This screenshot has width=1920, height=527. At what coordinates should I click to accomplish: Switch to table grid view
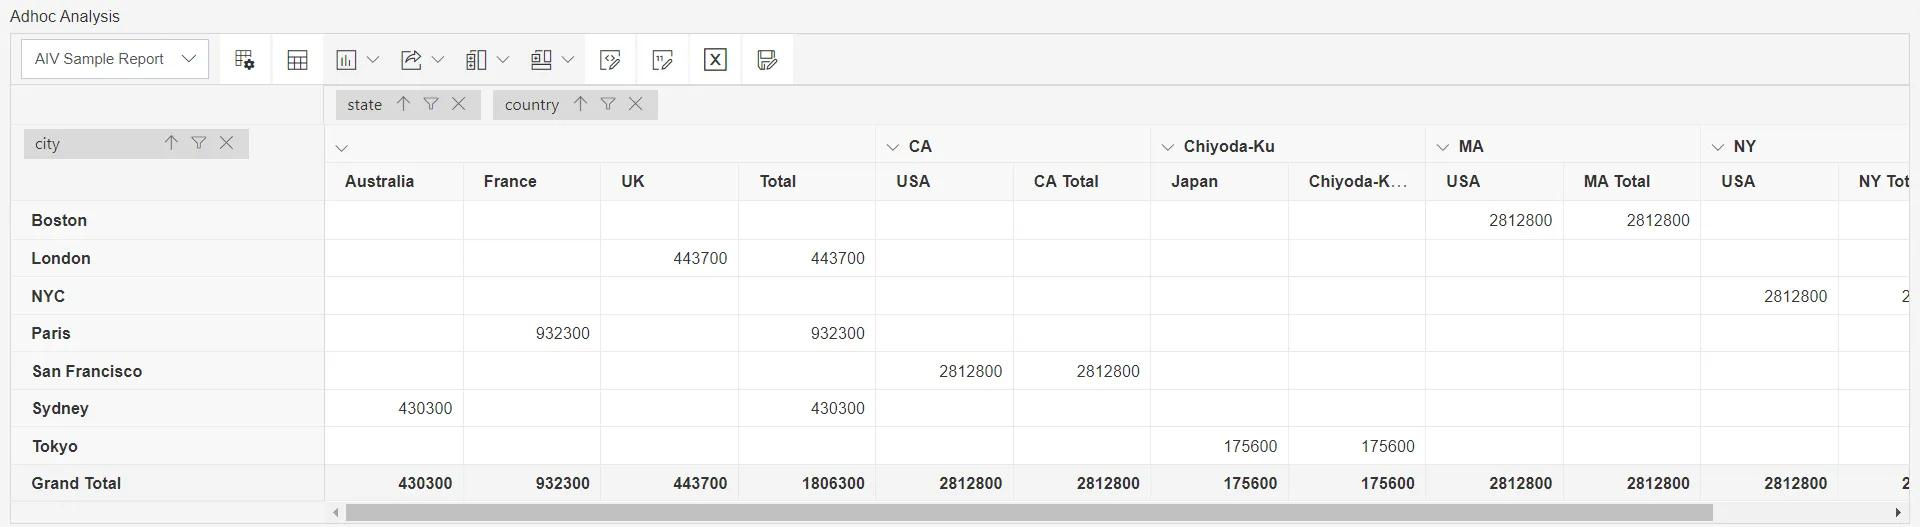[x=297, y=60]
